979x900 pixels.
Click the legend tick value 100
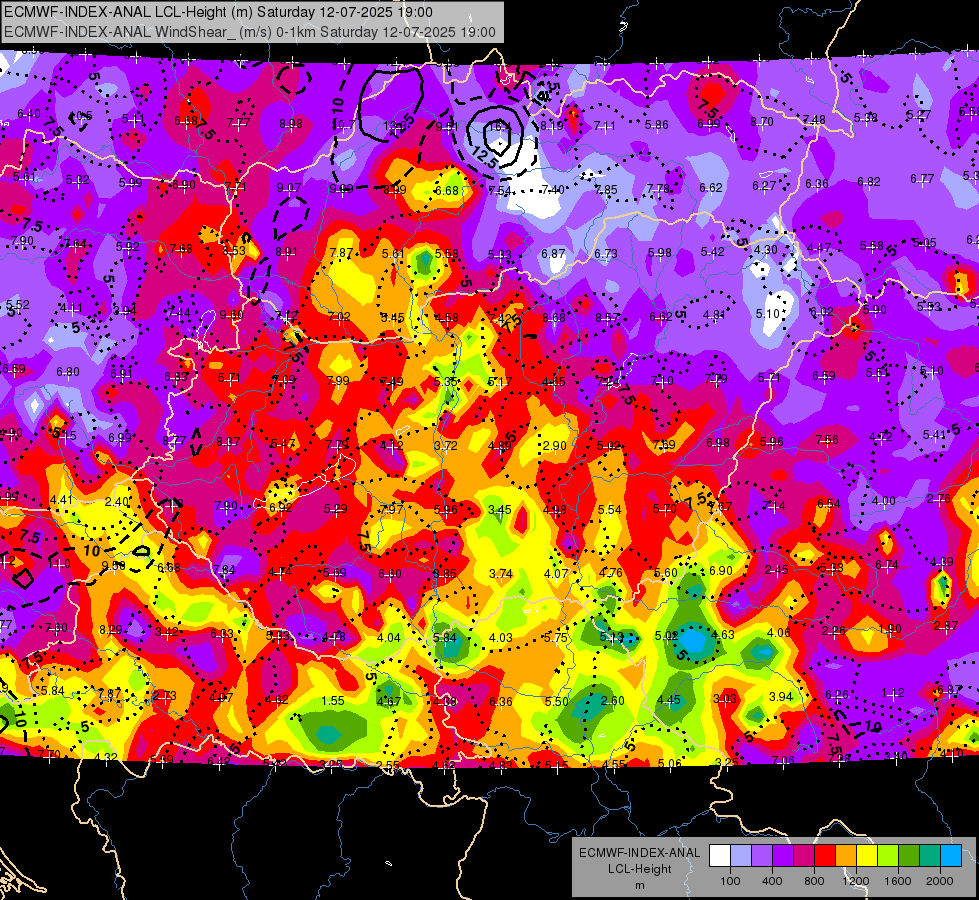coord(730,881)
